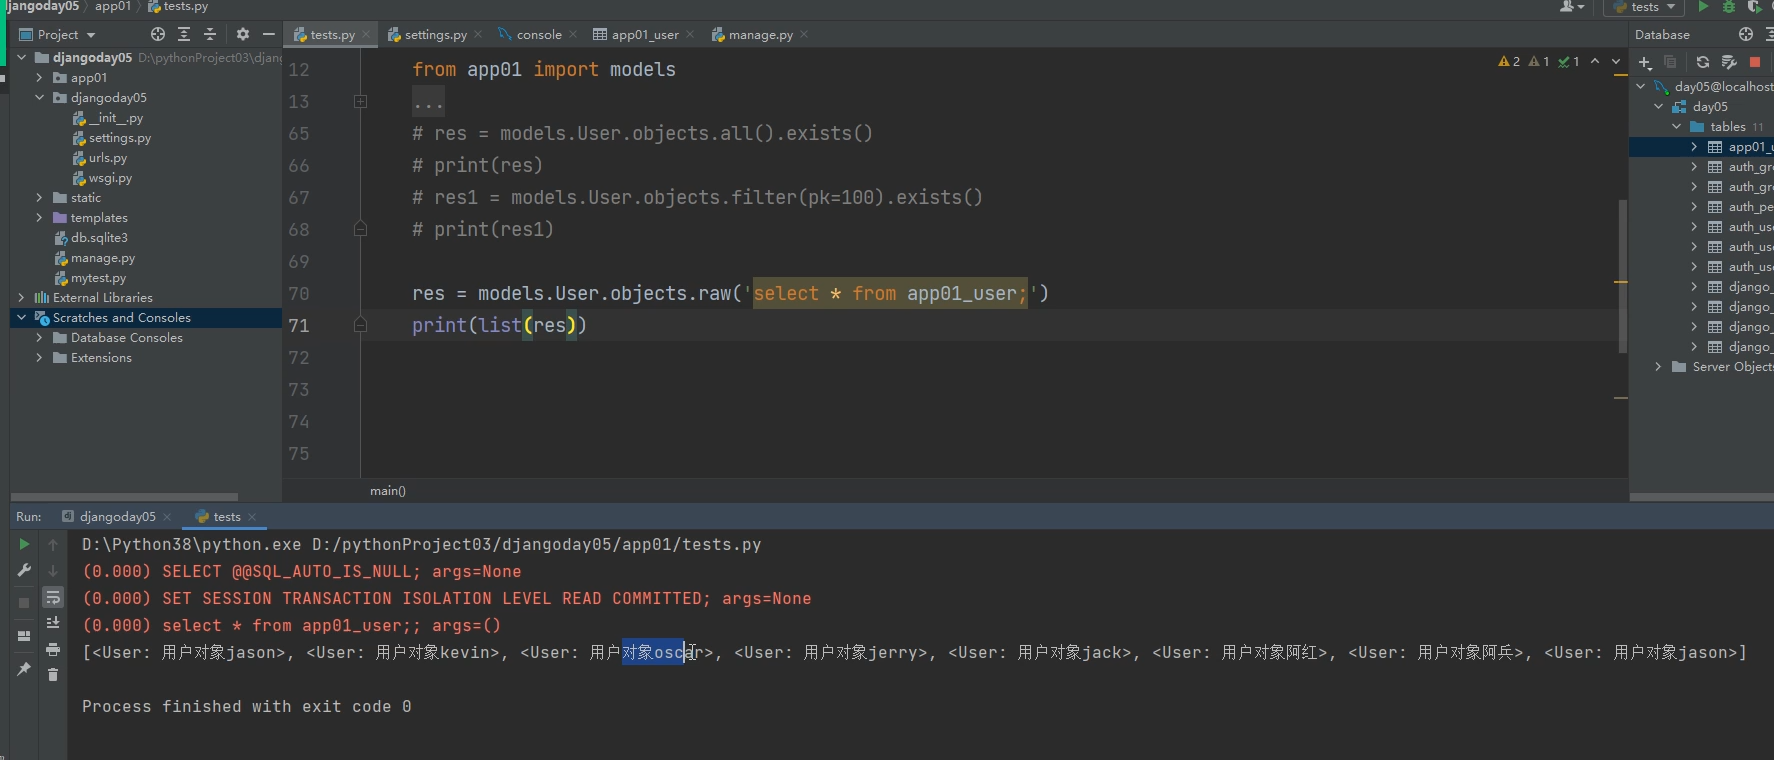Jump to previous highlighted error arrow
Screen dimensions: 1774x760
[1595, 62]
